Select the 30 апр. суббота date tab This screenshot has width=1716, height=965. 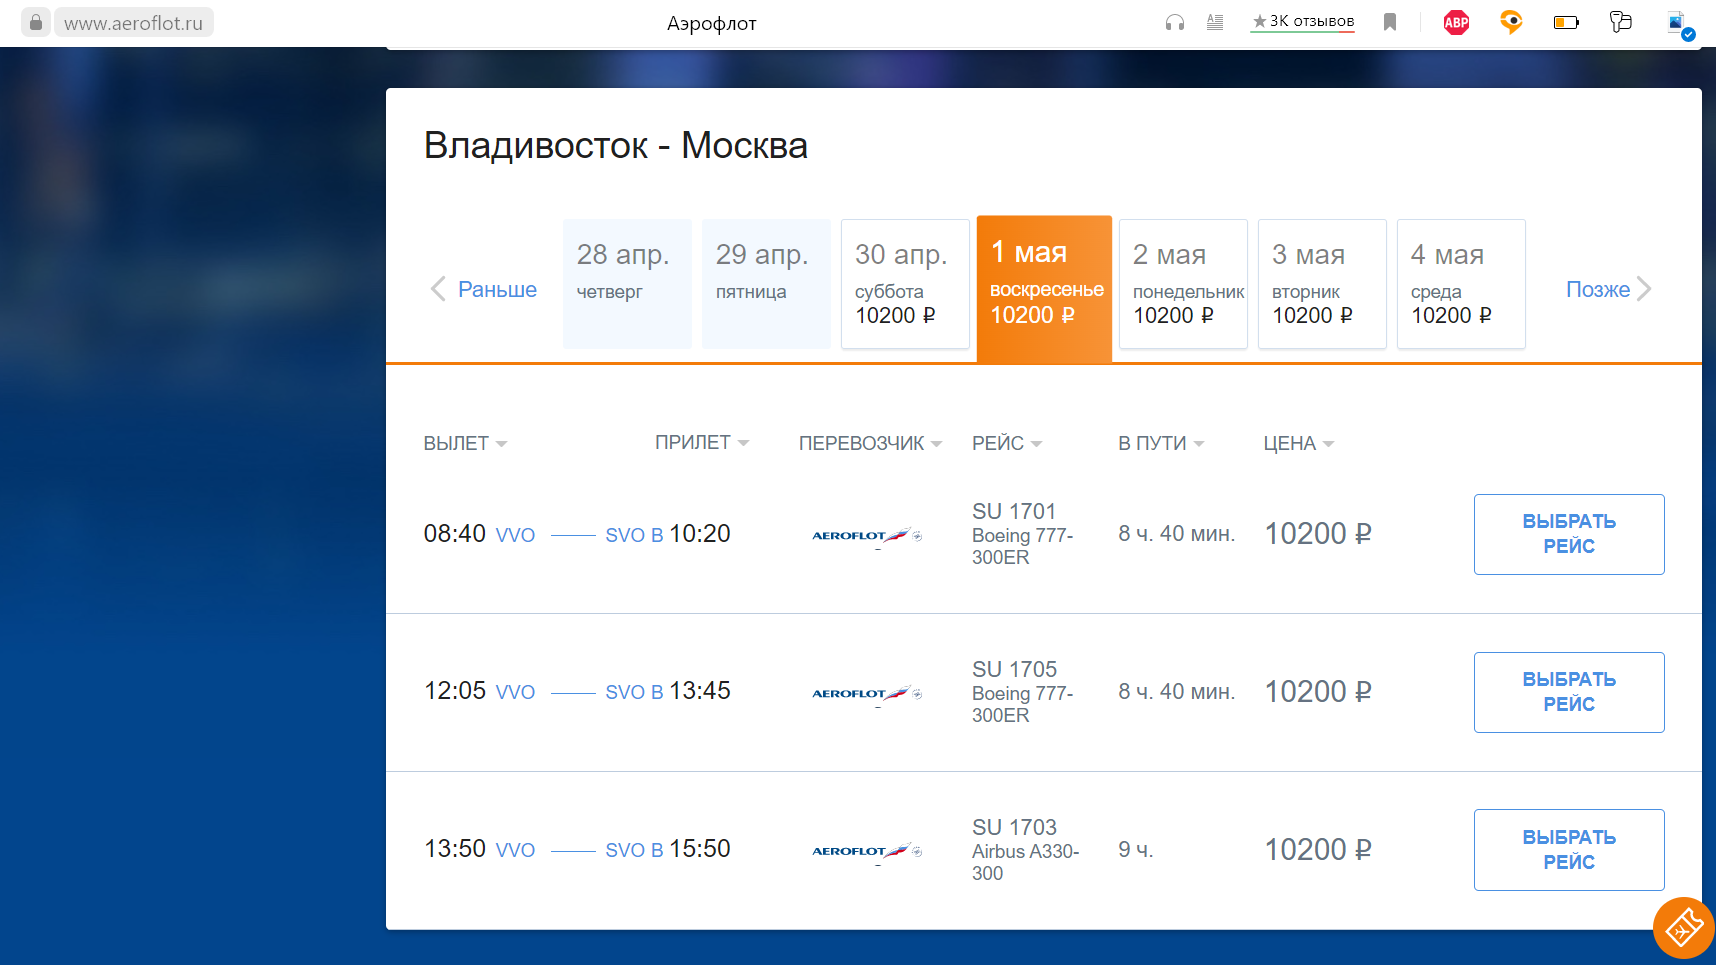coord(905,284)
